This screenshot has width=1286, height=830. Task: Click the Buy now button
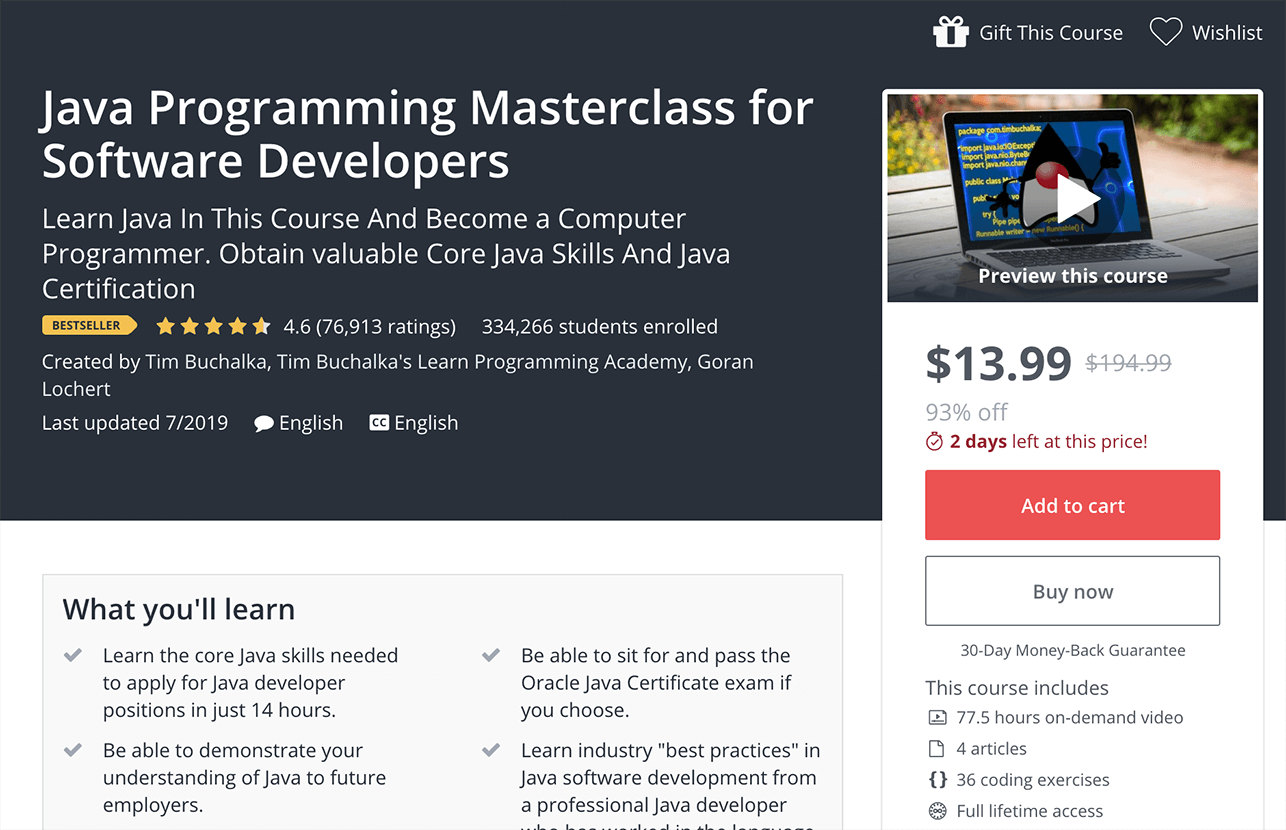click(x=1072, y=591)
